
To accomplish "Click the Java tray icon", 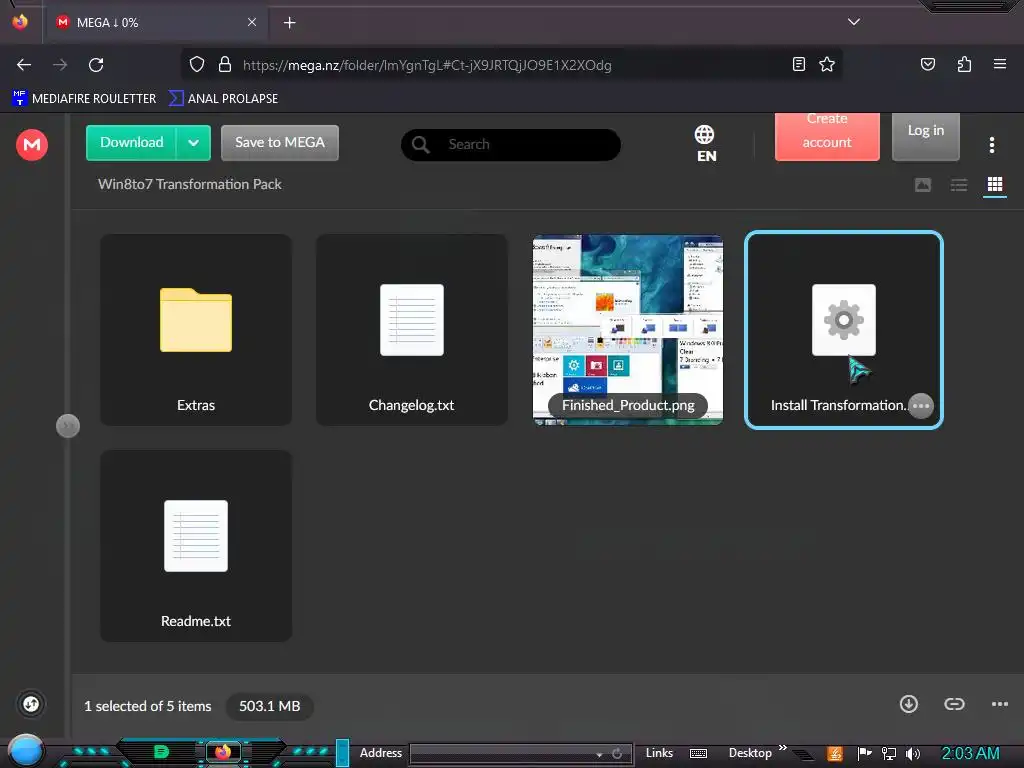I will (835, 754).
